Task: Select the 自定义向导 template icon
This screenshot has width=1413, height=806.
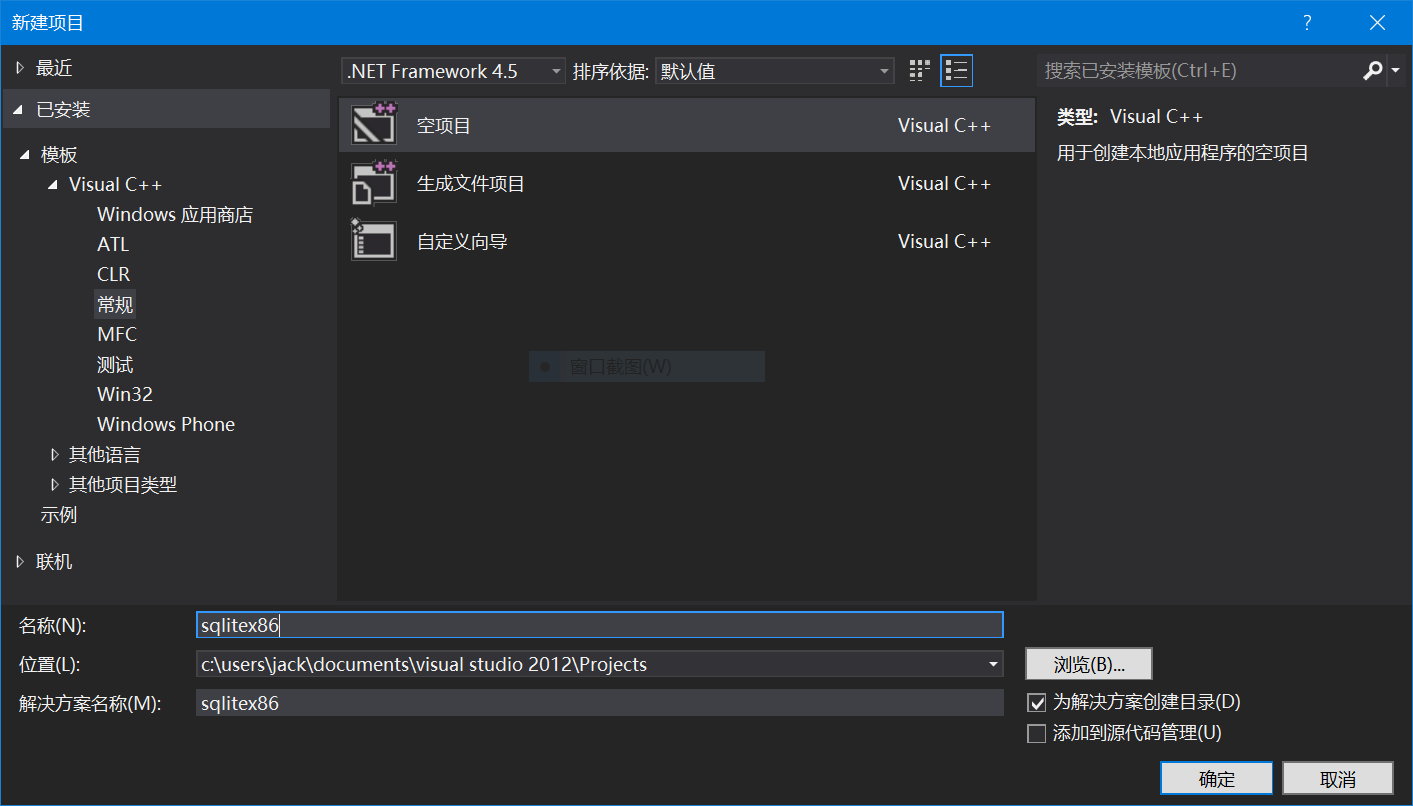Action: click(x=374, y=241)
